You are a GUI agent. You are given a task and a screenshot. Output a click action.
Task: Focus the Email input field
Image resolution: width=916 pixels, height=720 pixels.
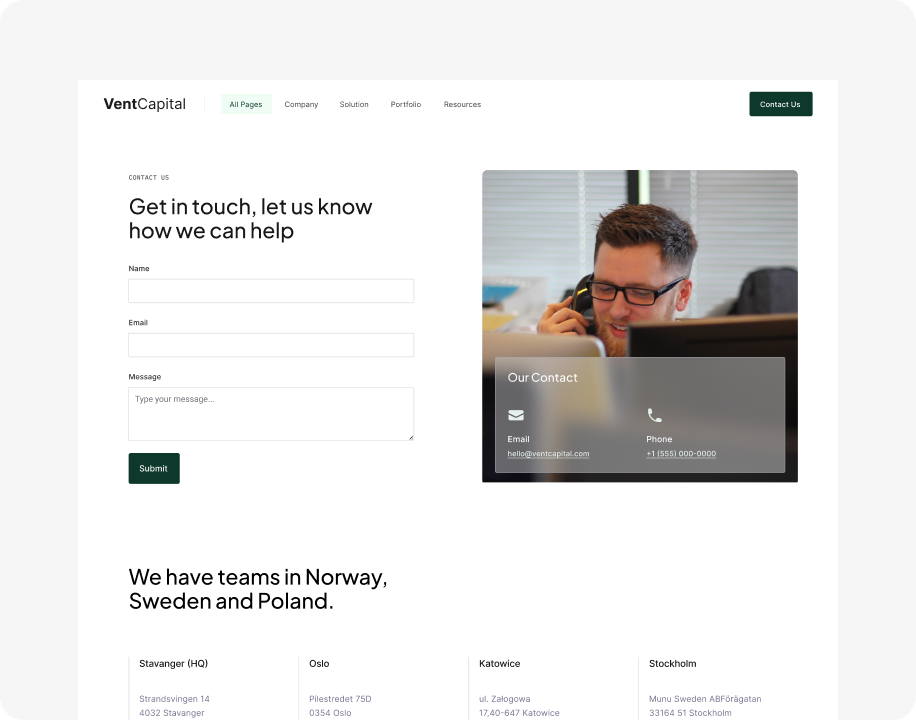(271, 345)
